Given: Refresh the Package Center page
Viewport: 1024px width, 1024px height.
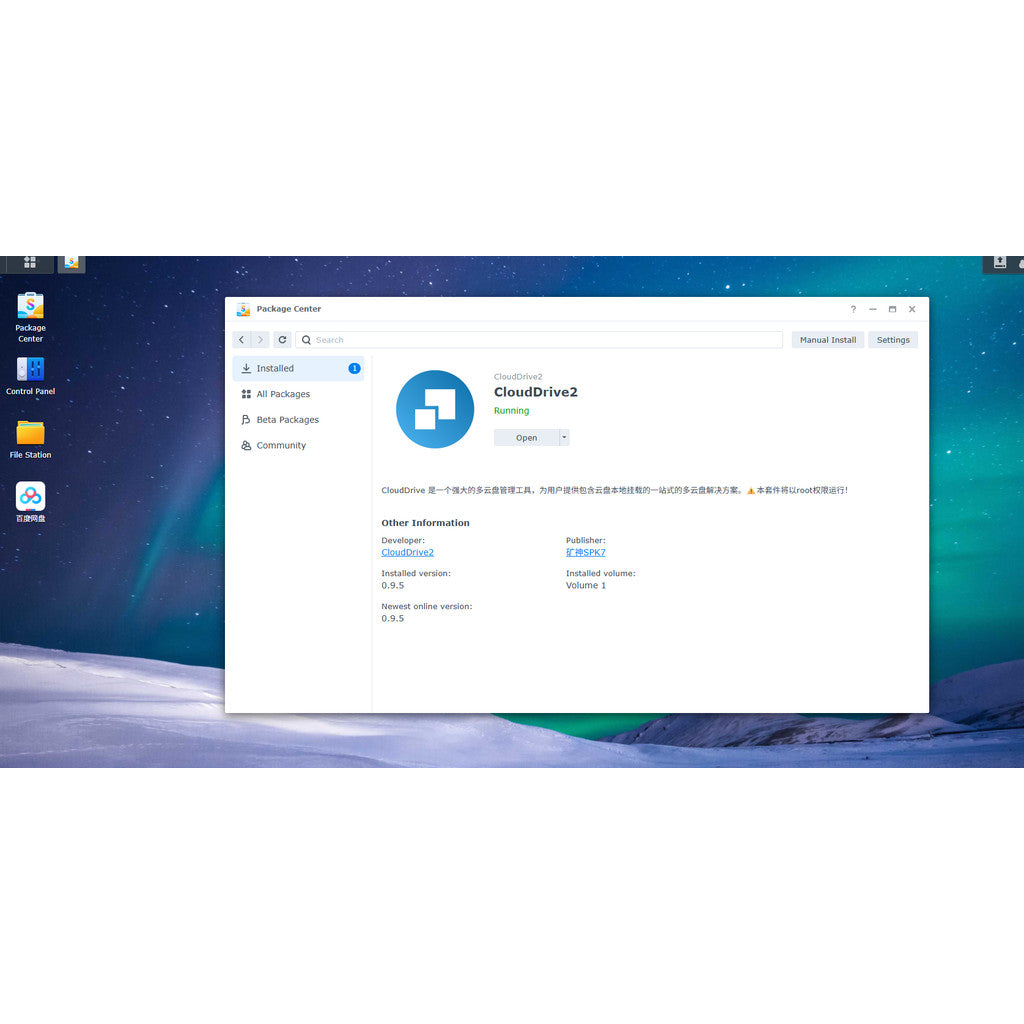Looking at the screenshot, I should point(282,340).
